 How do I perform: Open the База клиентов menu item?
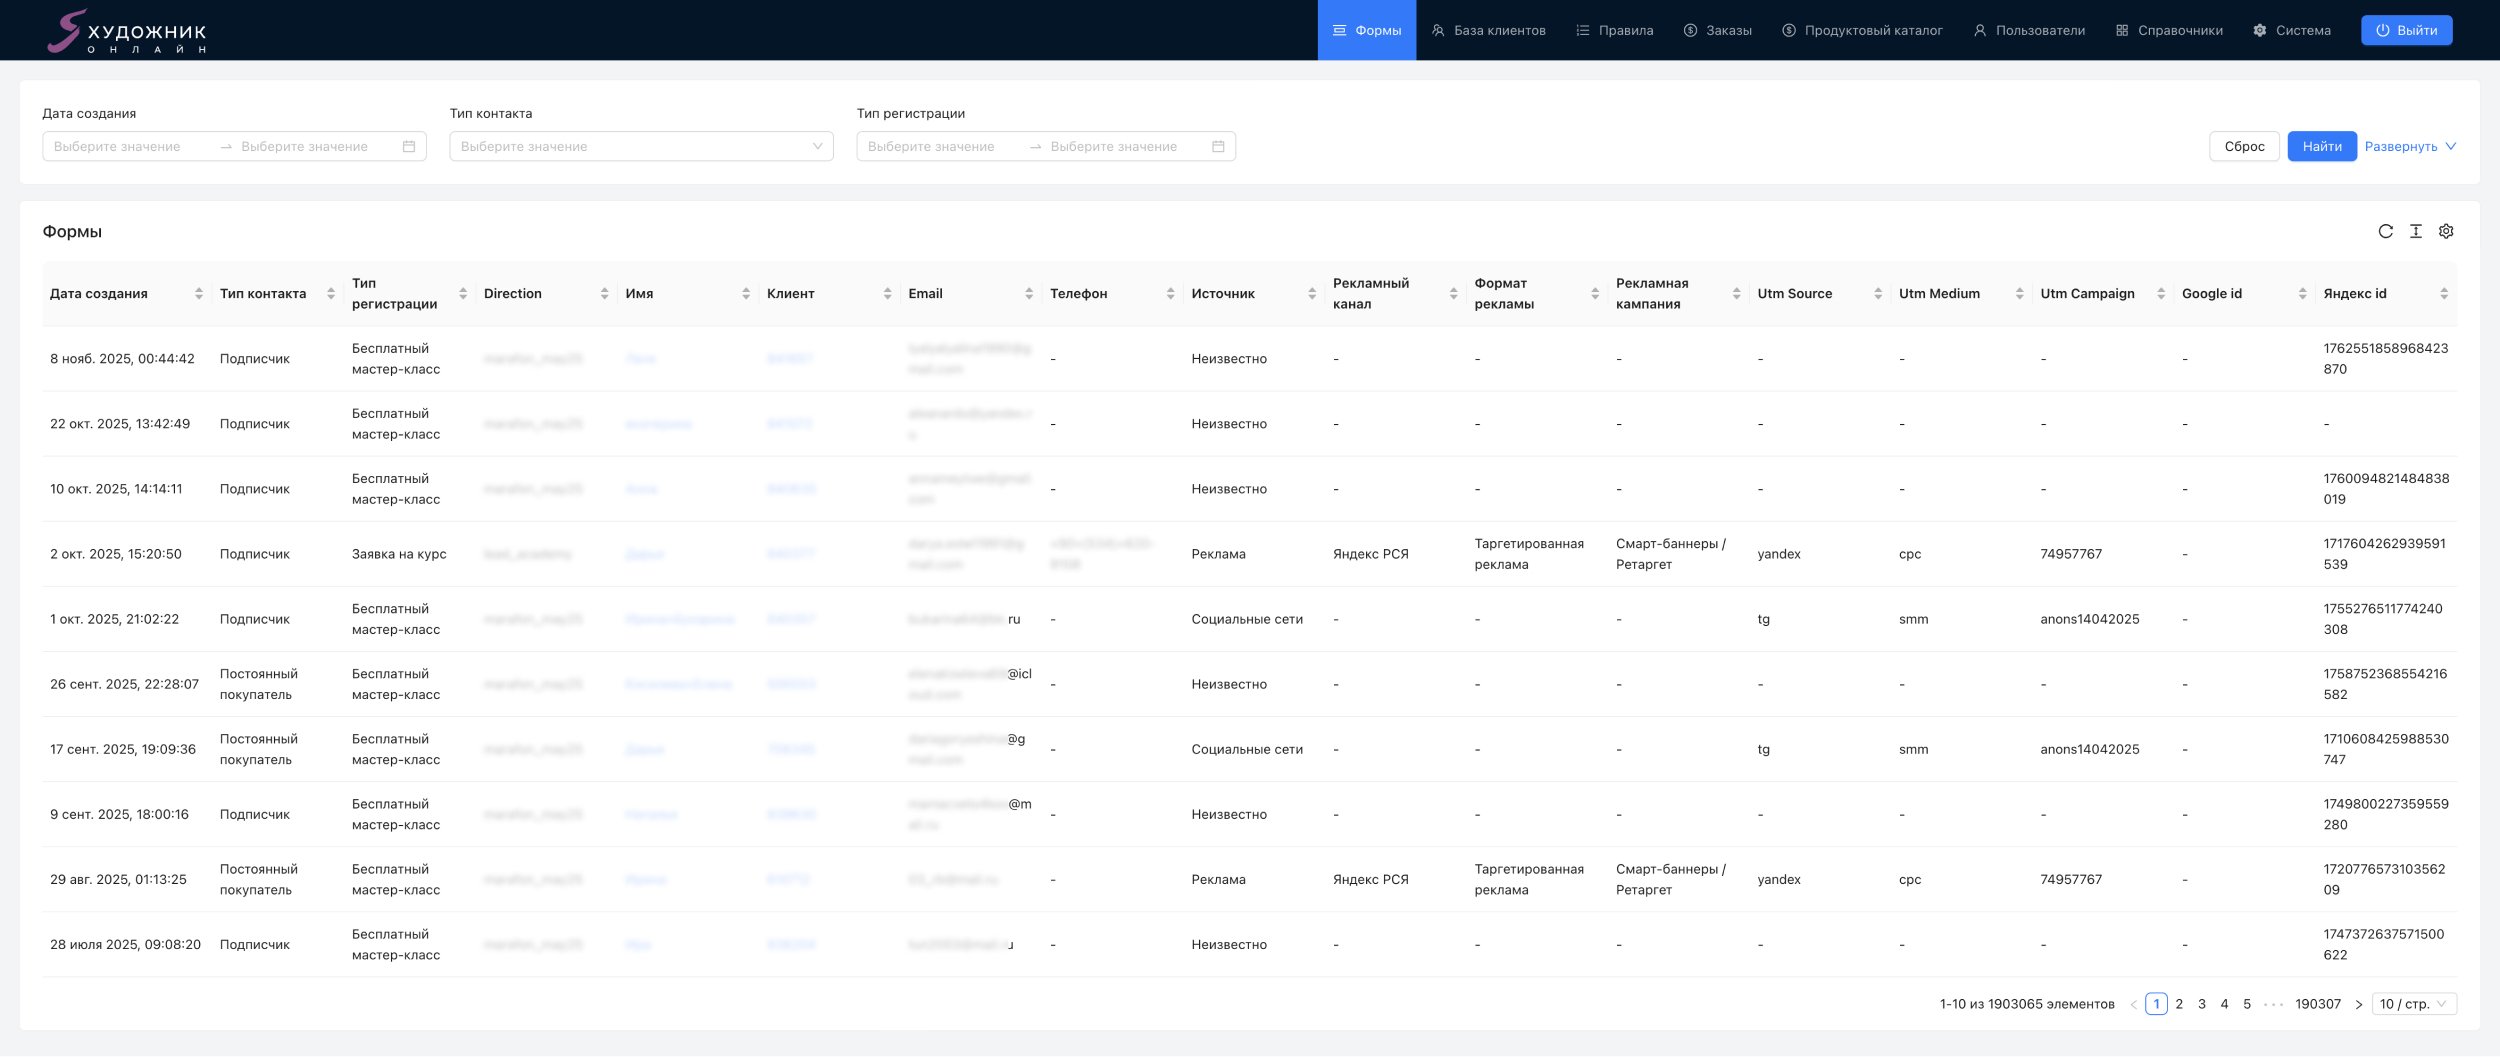tap(1488, 31)
